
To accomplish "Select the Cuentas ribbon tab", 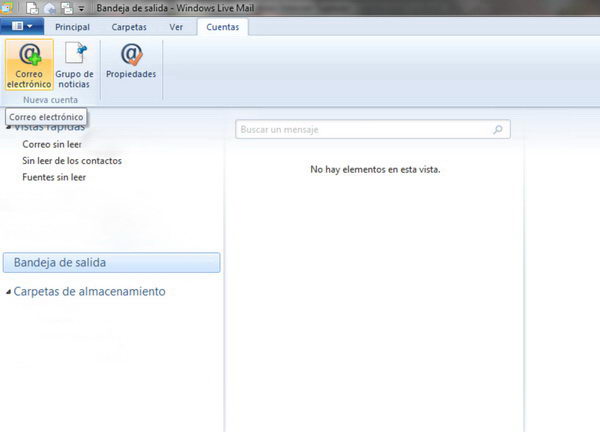I will pyautogui.click(x=223, y=27).
